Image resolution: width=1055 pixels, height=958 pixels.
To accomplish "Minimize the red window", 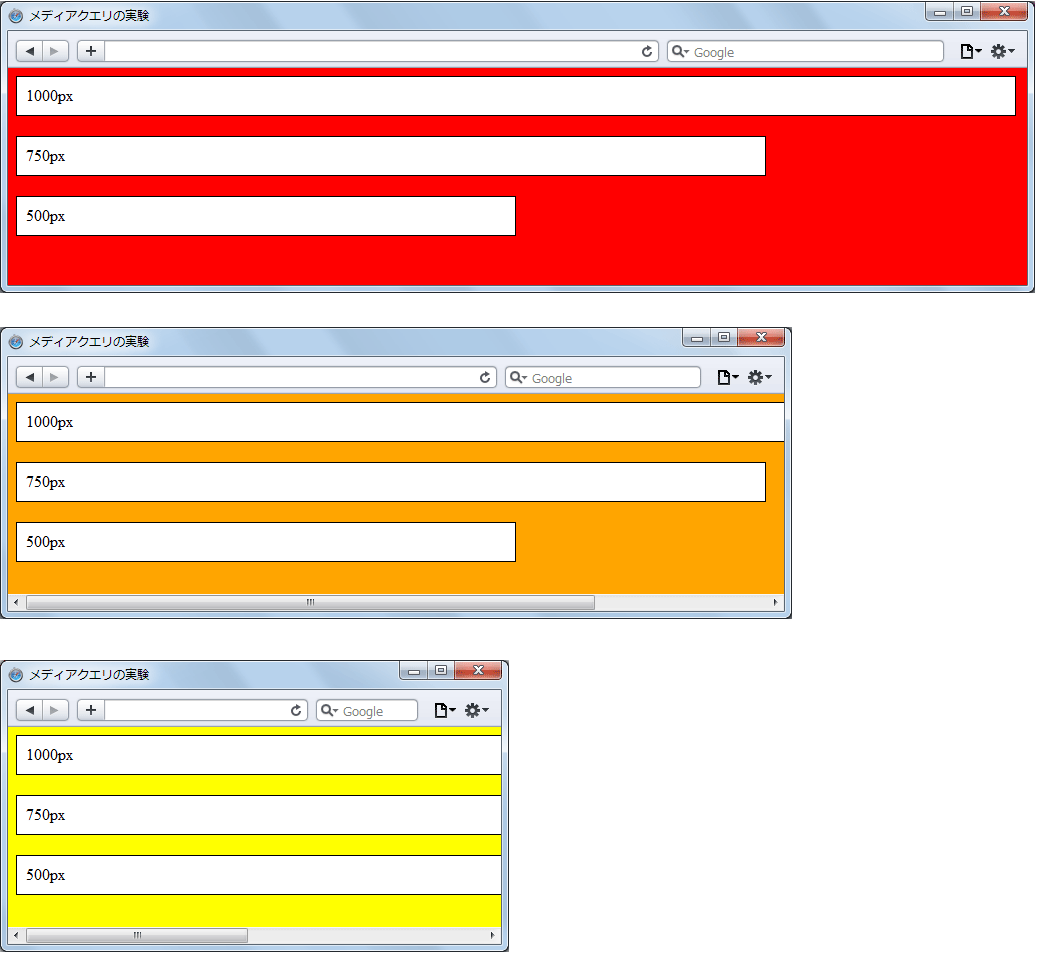I will click(940, 11).
